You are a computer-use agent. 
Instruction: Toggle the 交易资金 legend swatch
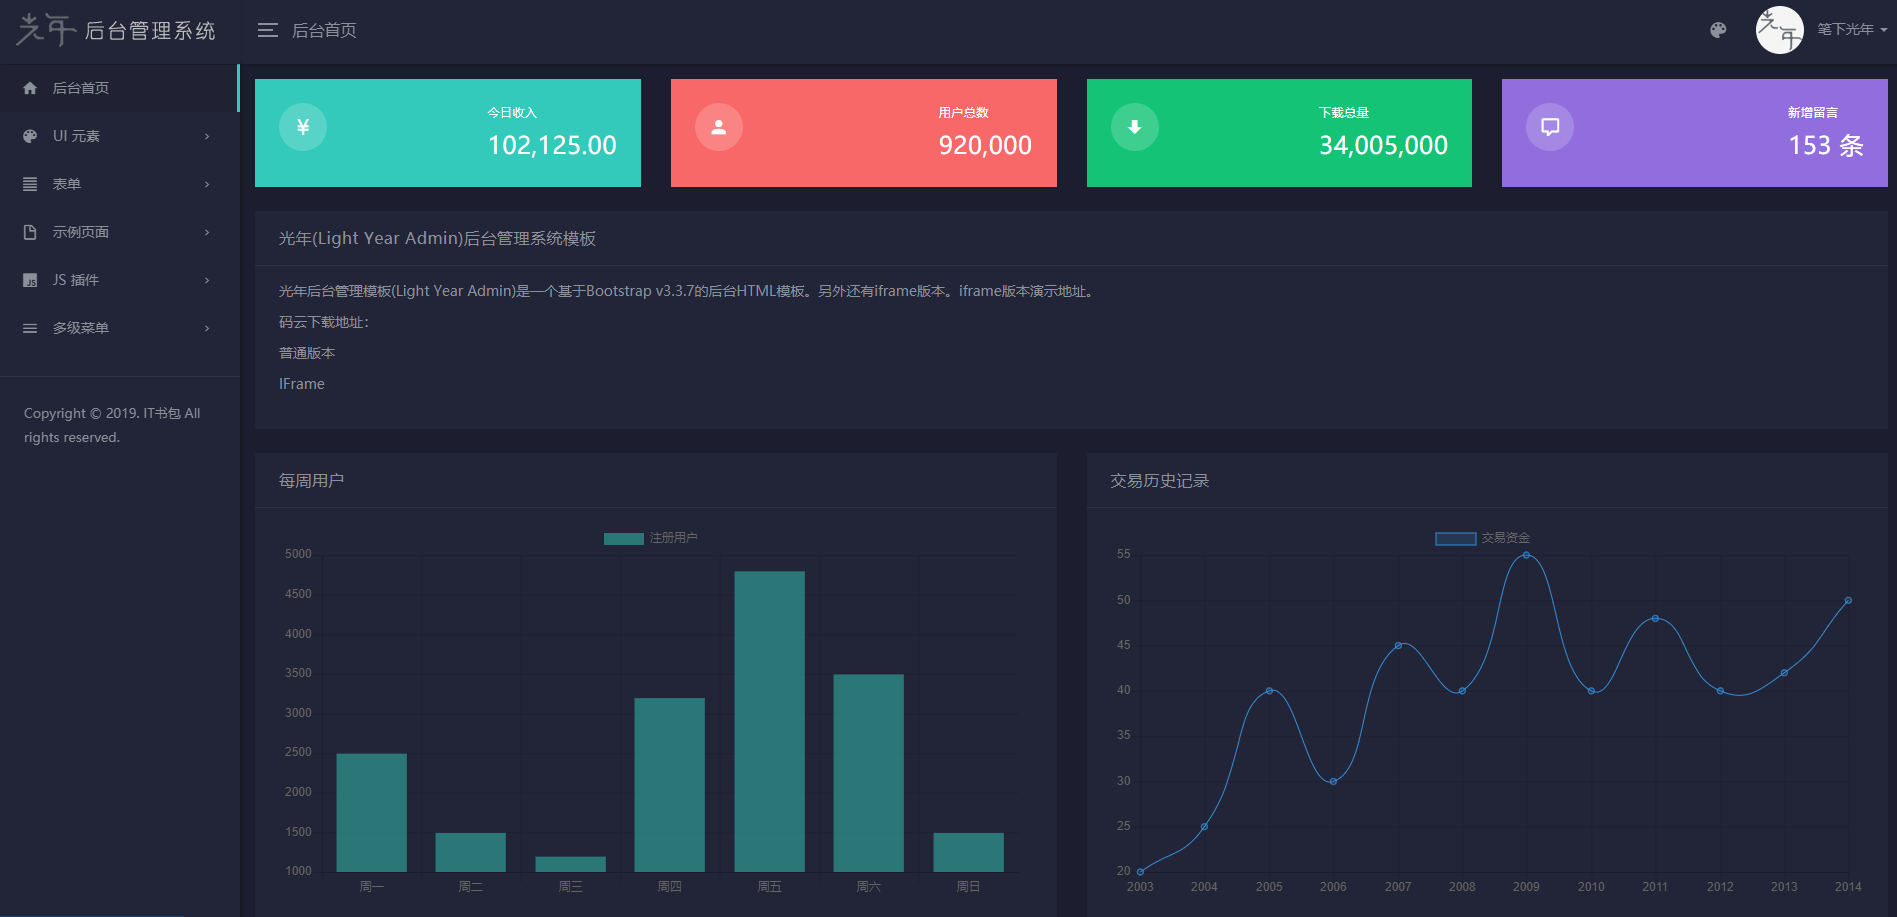(x=1456, y=538)
